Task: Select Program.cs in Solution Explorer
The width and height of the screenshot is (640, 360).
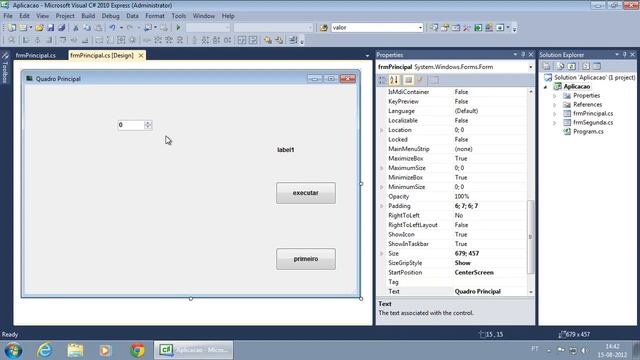Action: [x=588, y=132]
